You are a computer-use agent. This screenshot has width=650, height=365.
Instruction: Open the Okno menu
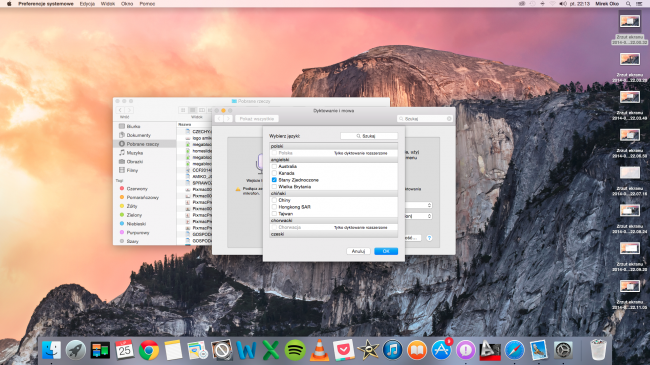(127, 4)
